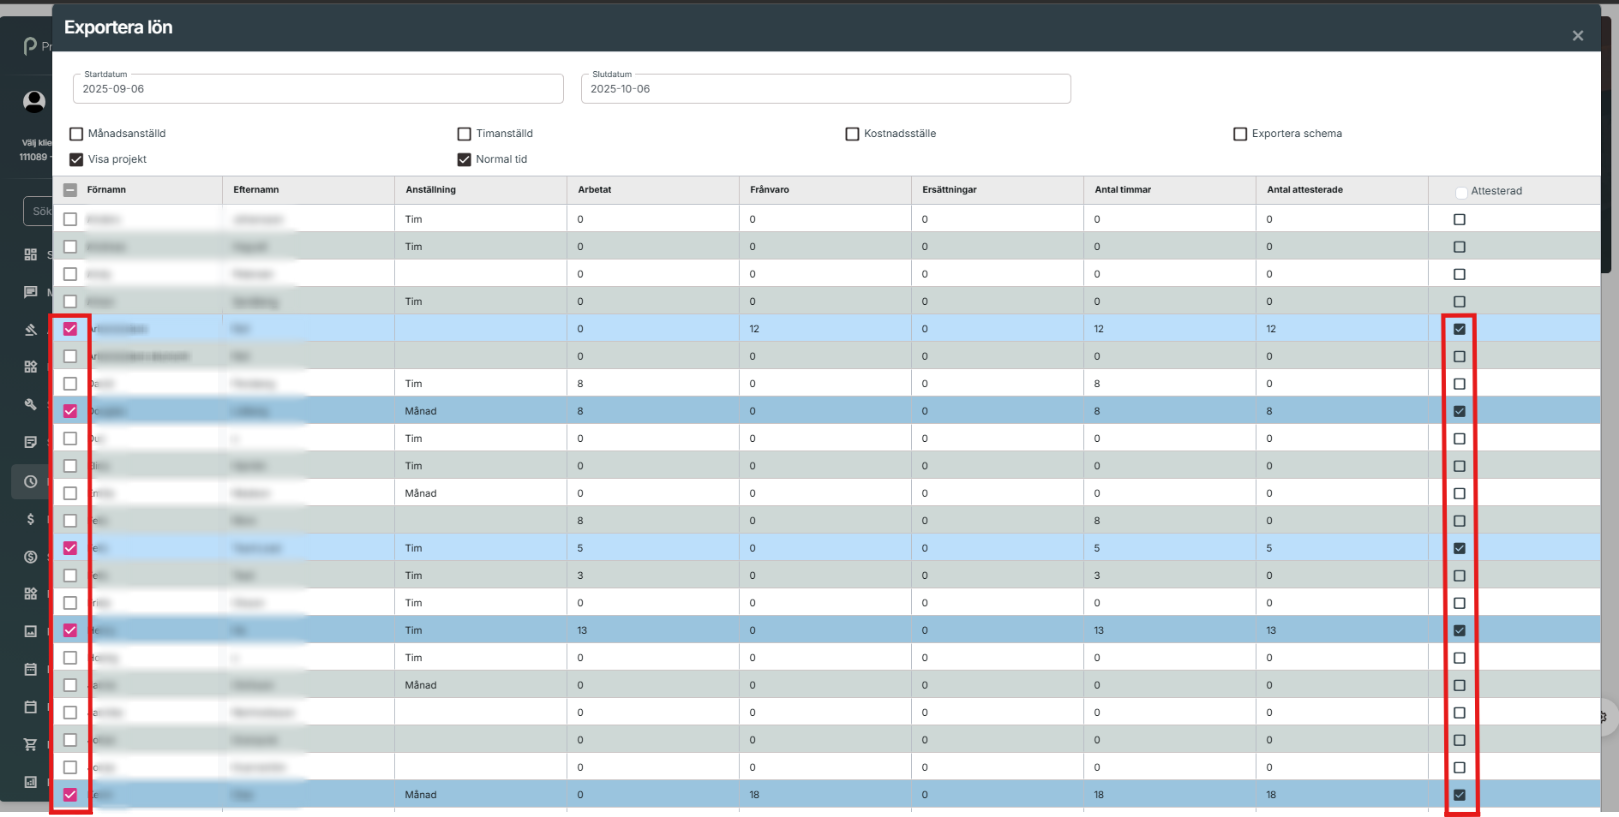Screen dimensions: 1619x817
Task: Click Månad in the row with 8 worked
Action: click(420, 411)
